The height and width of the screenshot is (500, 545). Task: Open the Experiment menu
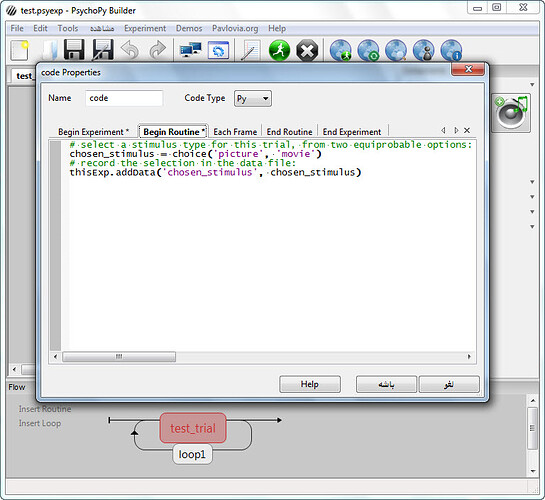tap(145, 28)
